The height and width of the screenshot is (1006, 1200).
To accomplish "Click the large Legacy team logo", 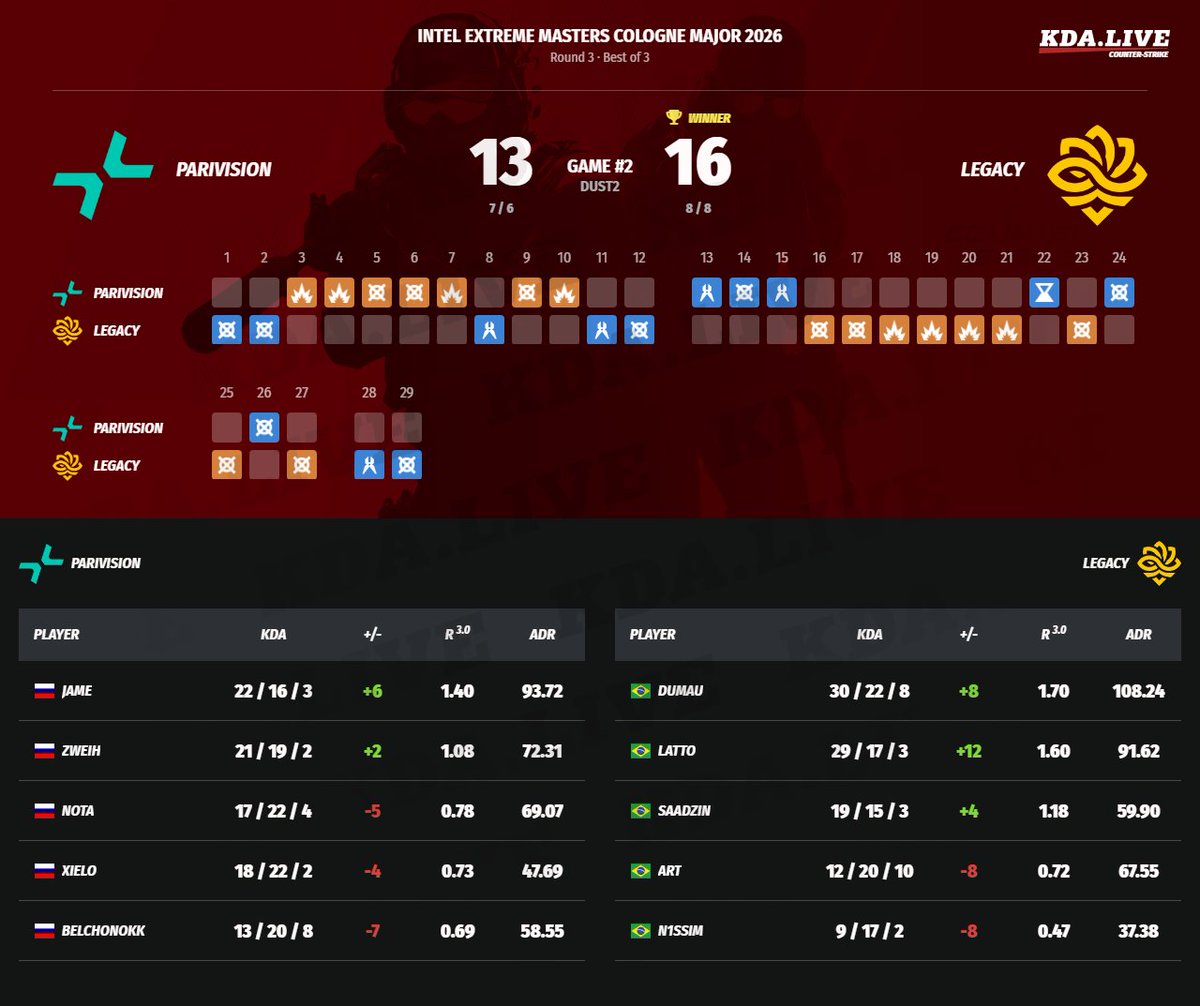I will click(x=1097, y=175).
